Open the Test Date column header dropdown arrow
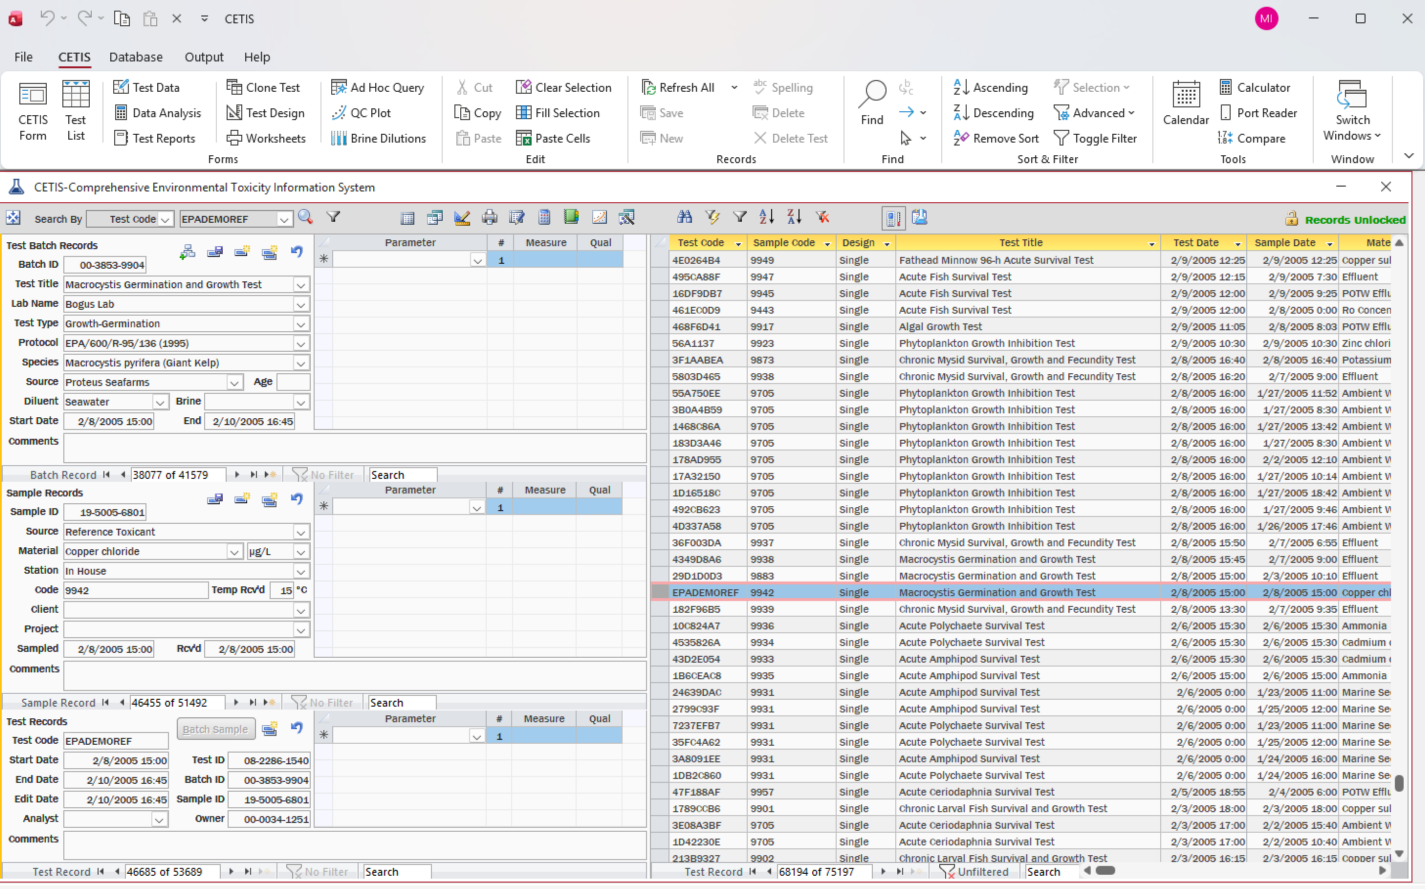The width and height of the screenshot is (1425, 889). (1238, 243)
